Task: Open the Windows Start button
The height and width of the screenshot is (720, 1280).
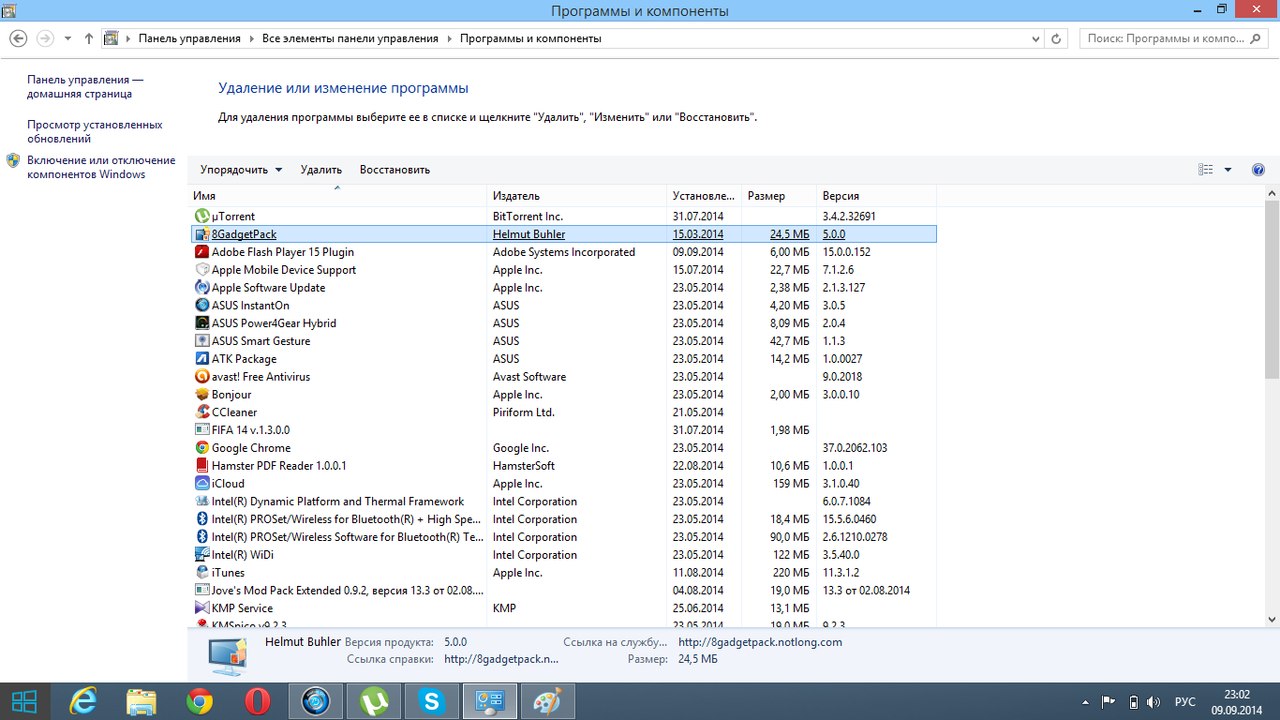Action: 25,701
